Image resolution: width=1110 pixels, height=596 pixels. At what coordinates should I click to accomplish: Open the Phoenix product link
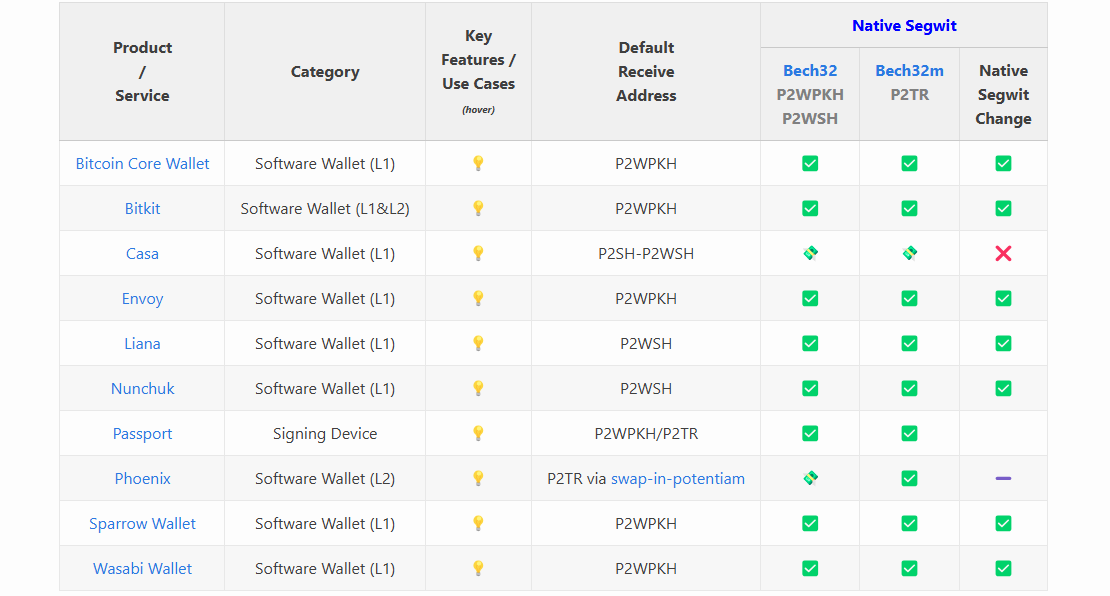pyautogui.click(x=142, y=478)
